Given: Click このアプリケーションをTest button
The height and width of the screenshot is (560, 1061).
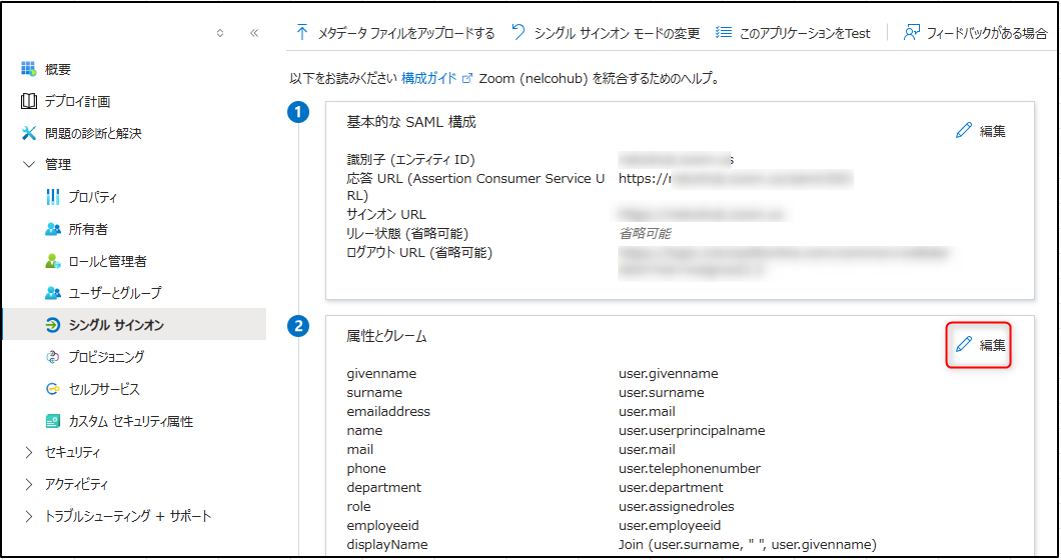Looking at the screenshot, I should 793,32.
